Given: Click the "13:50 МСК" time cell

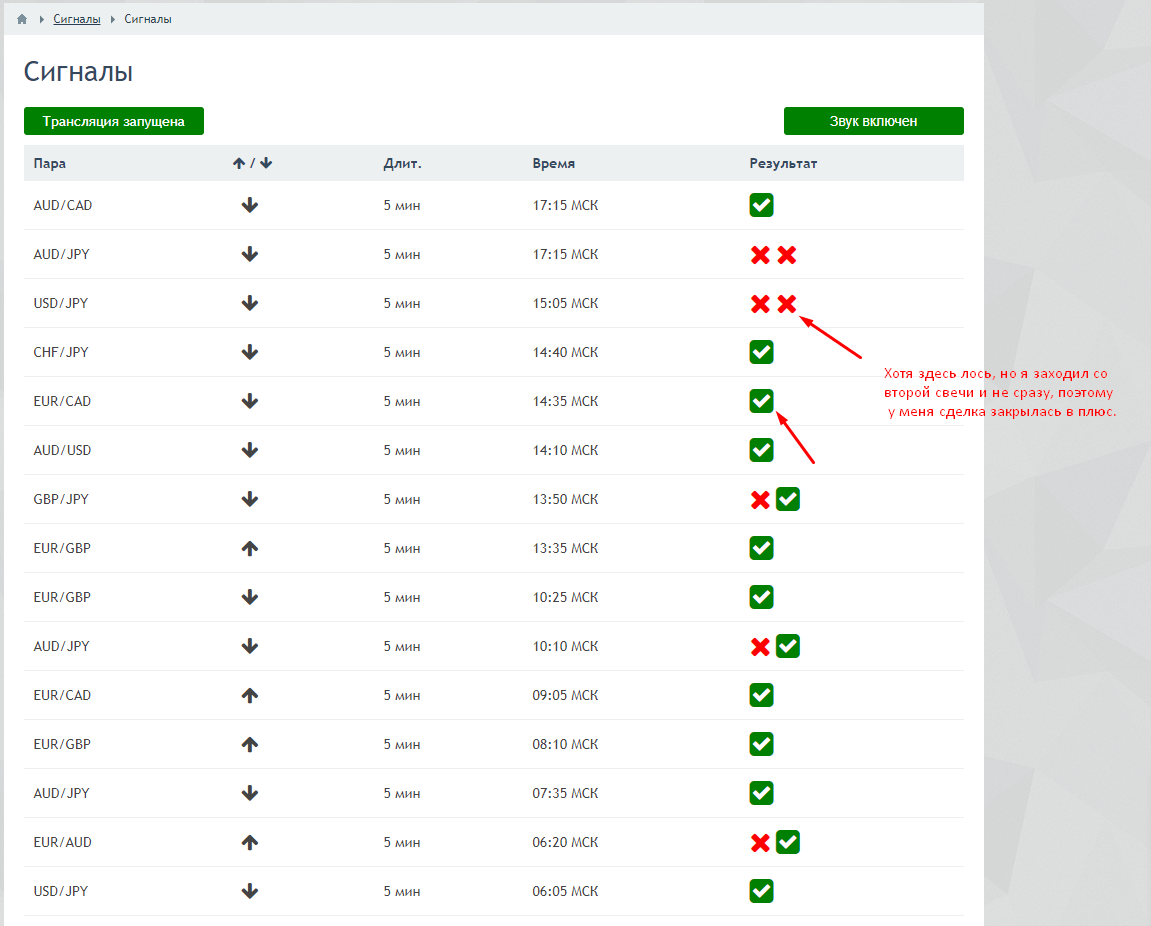Looking at the screenshot, I should coord(565,499).
